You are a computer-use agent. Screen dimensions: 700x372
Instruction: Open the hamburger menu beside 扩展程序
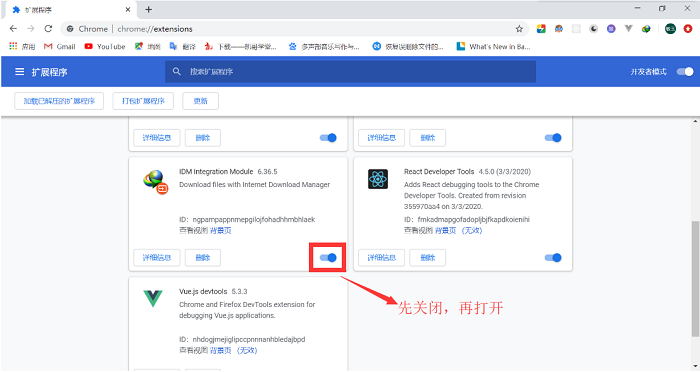pos(20,71)
